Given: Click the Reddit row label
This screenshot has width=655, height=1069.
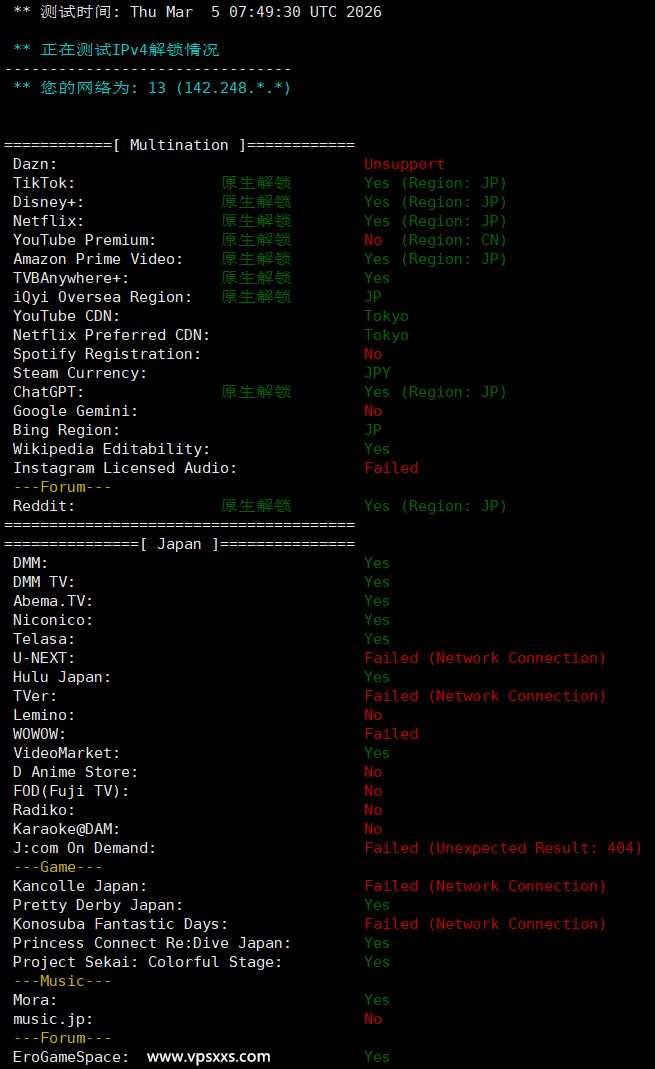Looking at the screenshot, I should 44,506.
